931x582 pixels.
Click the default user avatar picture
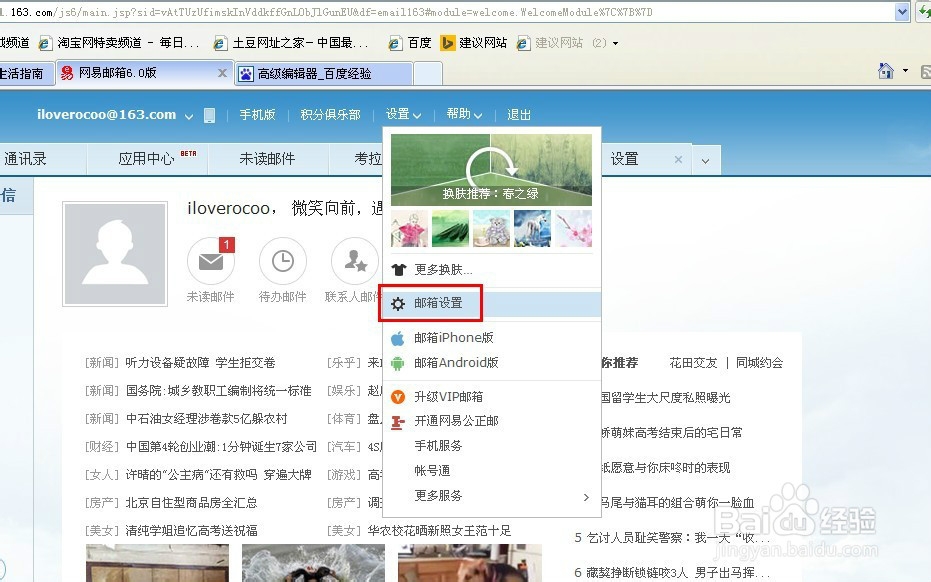coord(115,254)
